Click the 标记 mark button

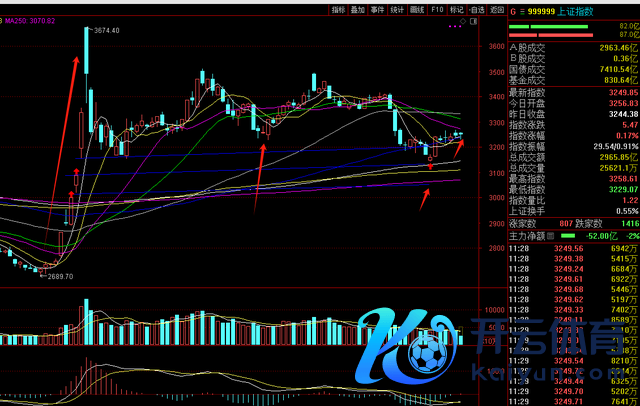pos(457,9)
